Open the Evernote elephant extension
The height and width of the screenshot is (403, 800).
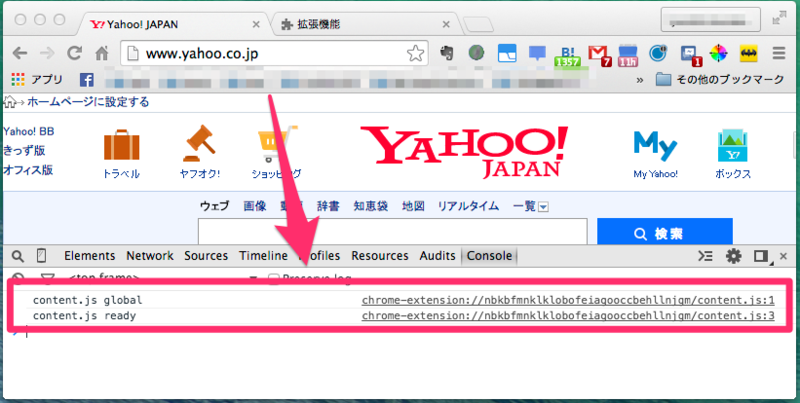coord(446,53)
